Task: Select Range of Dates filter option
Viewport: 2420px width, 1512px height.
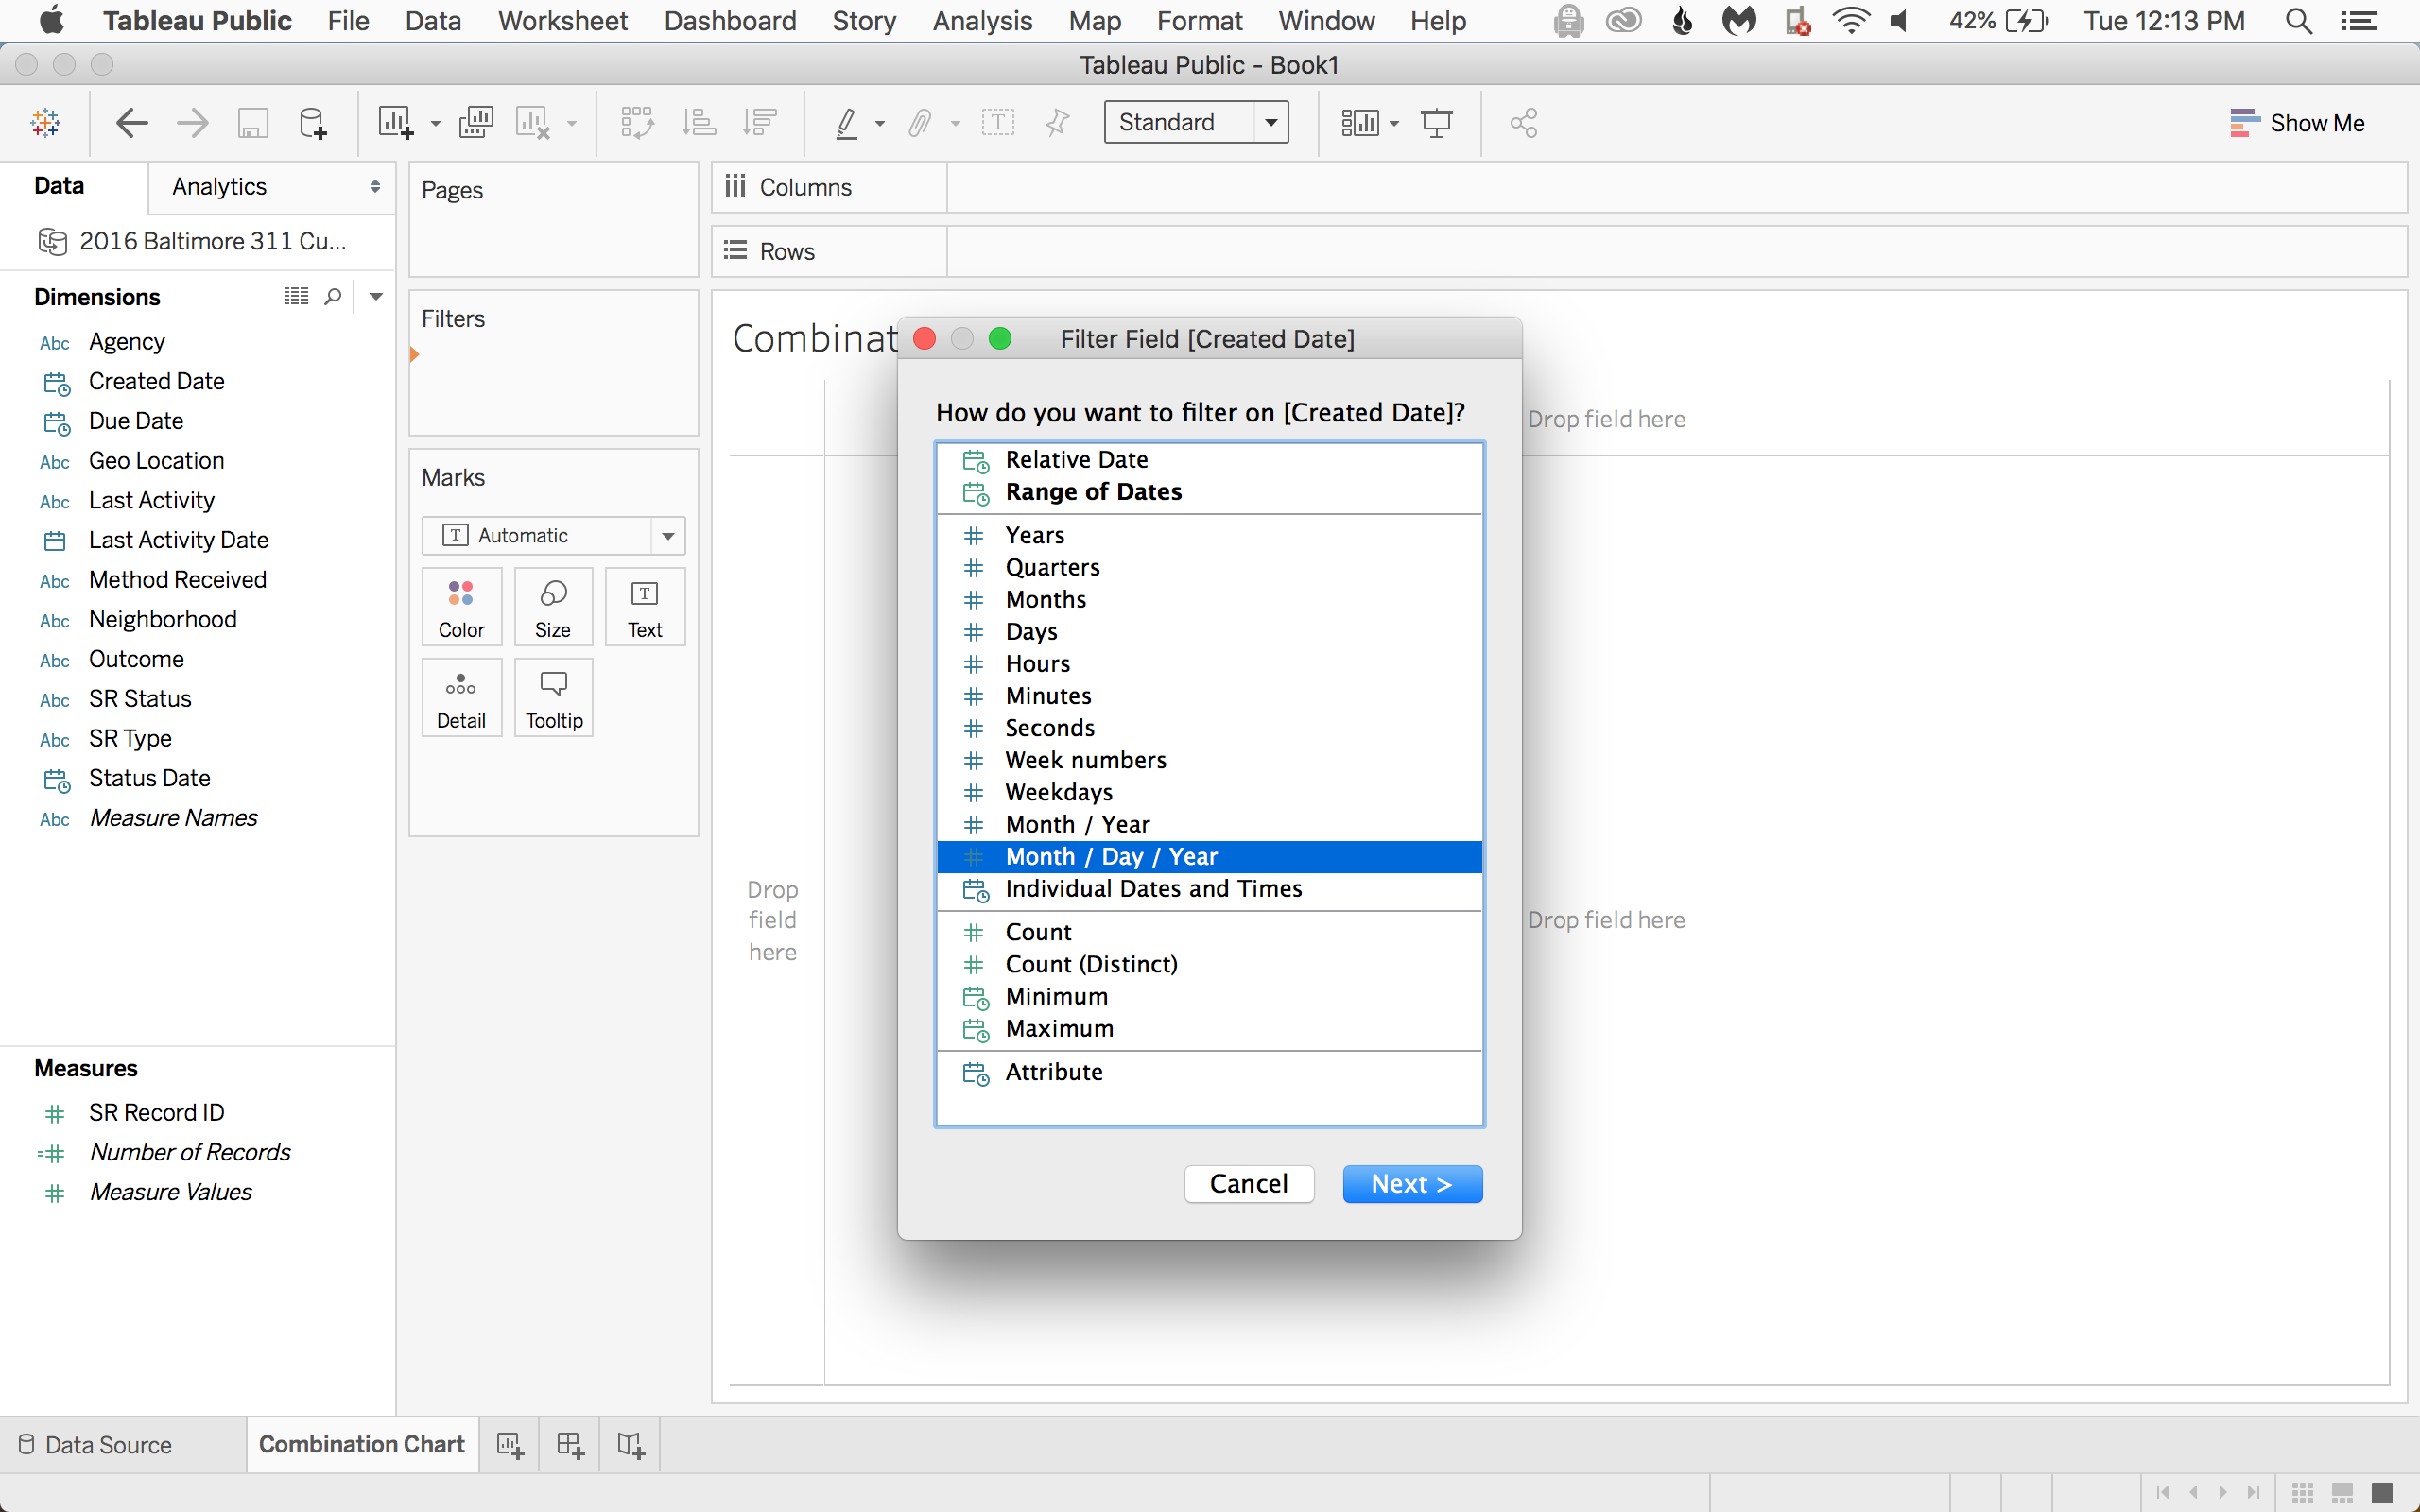Action: click(1209, 492)
